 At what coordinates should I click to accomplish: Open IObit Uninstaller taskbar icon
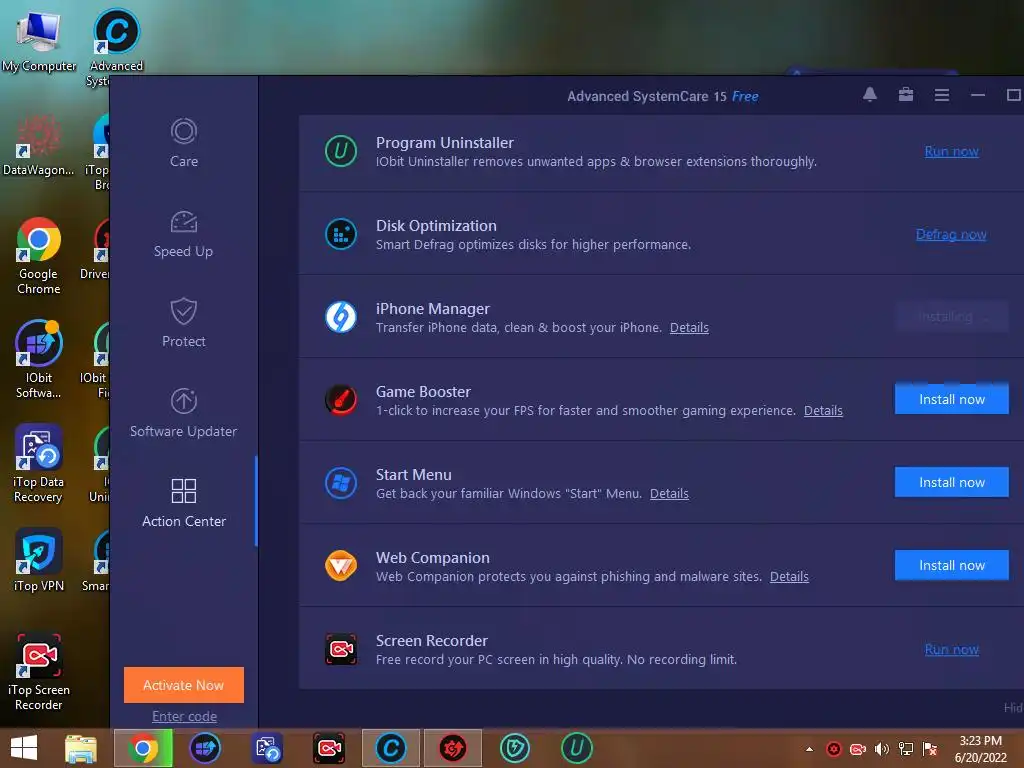[x=577, y=748]
